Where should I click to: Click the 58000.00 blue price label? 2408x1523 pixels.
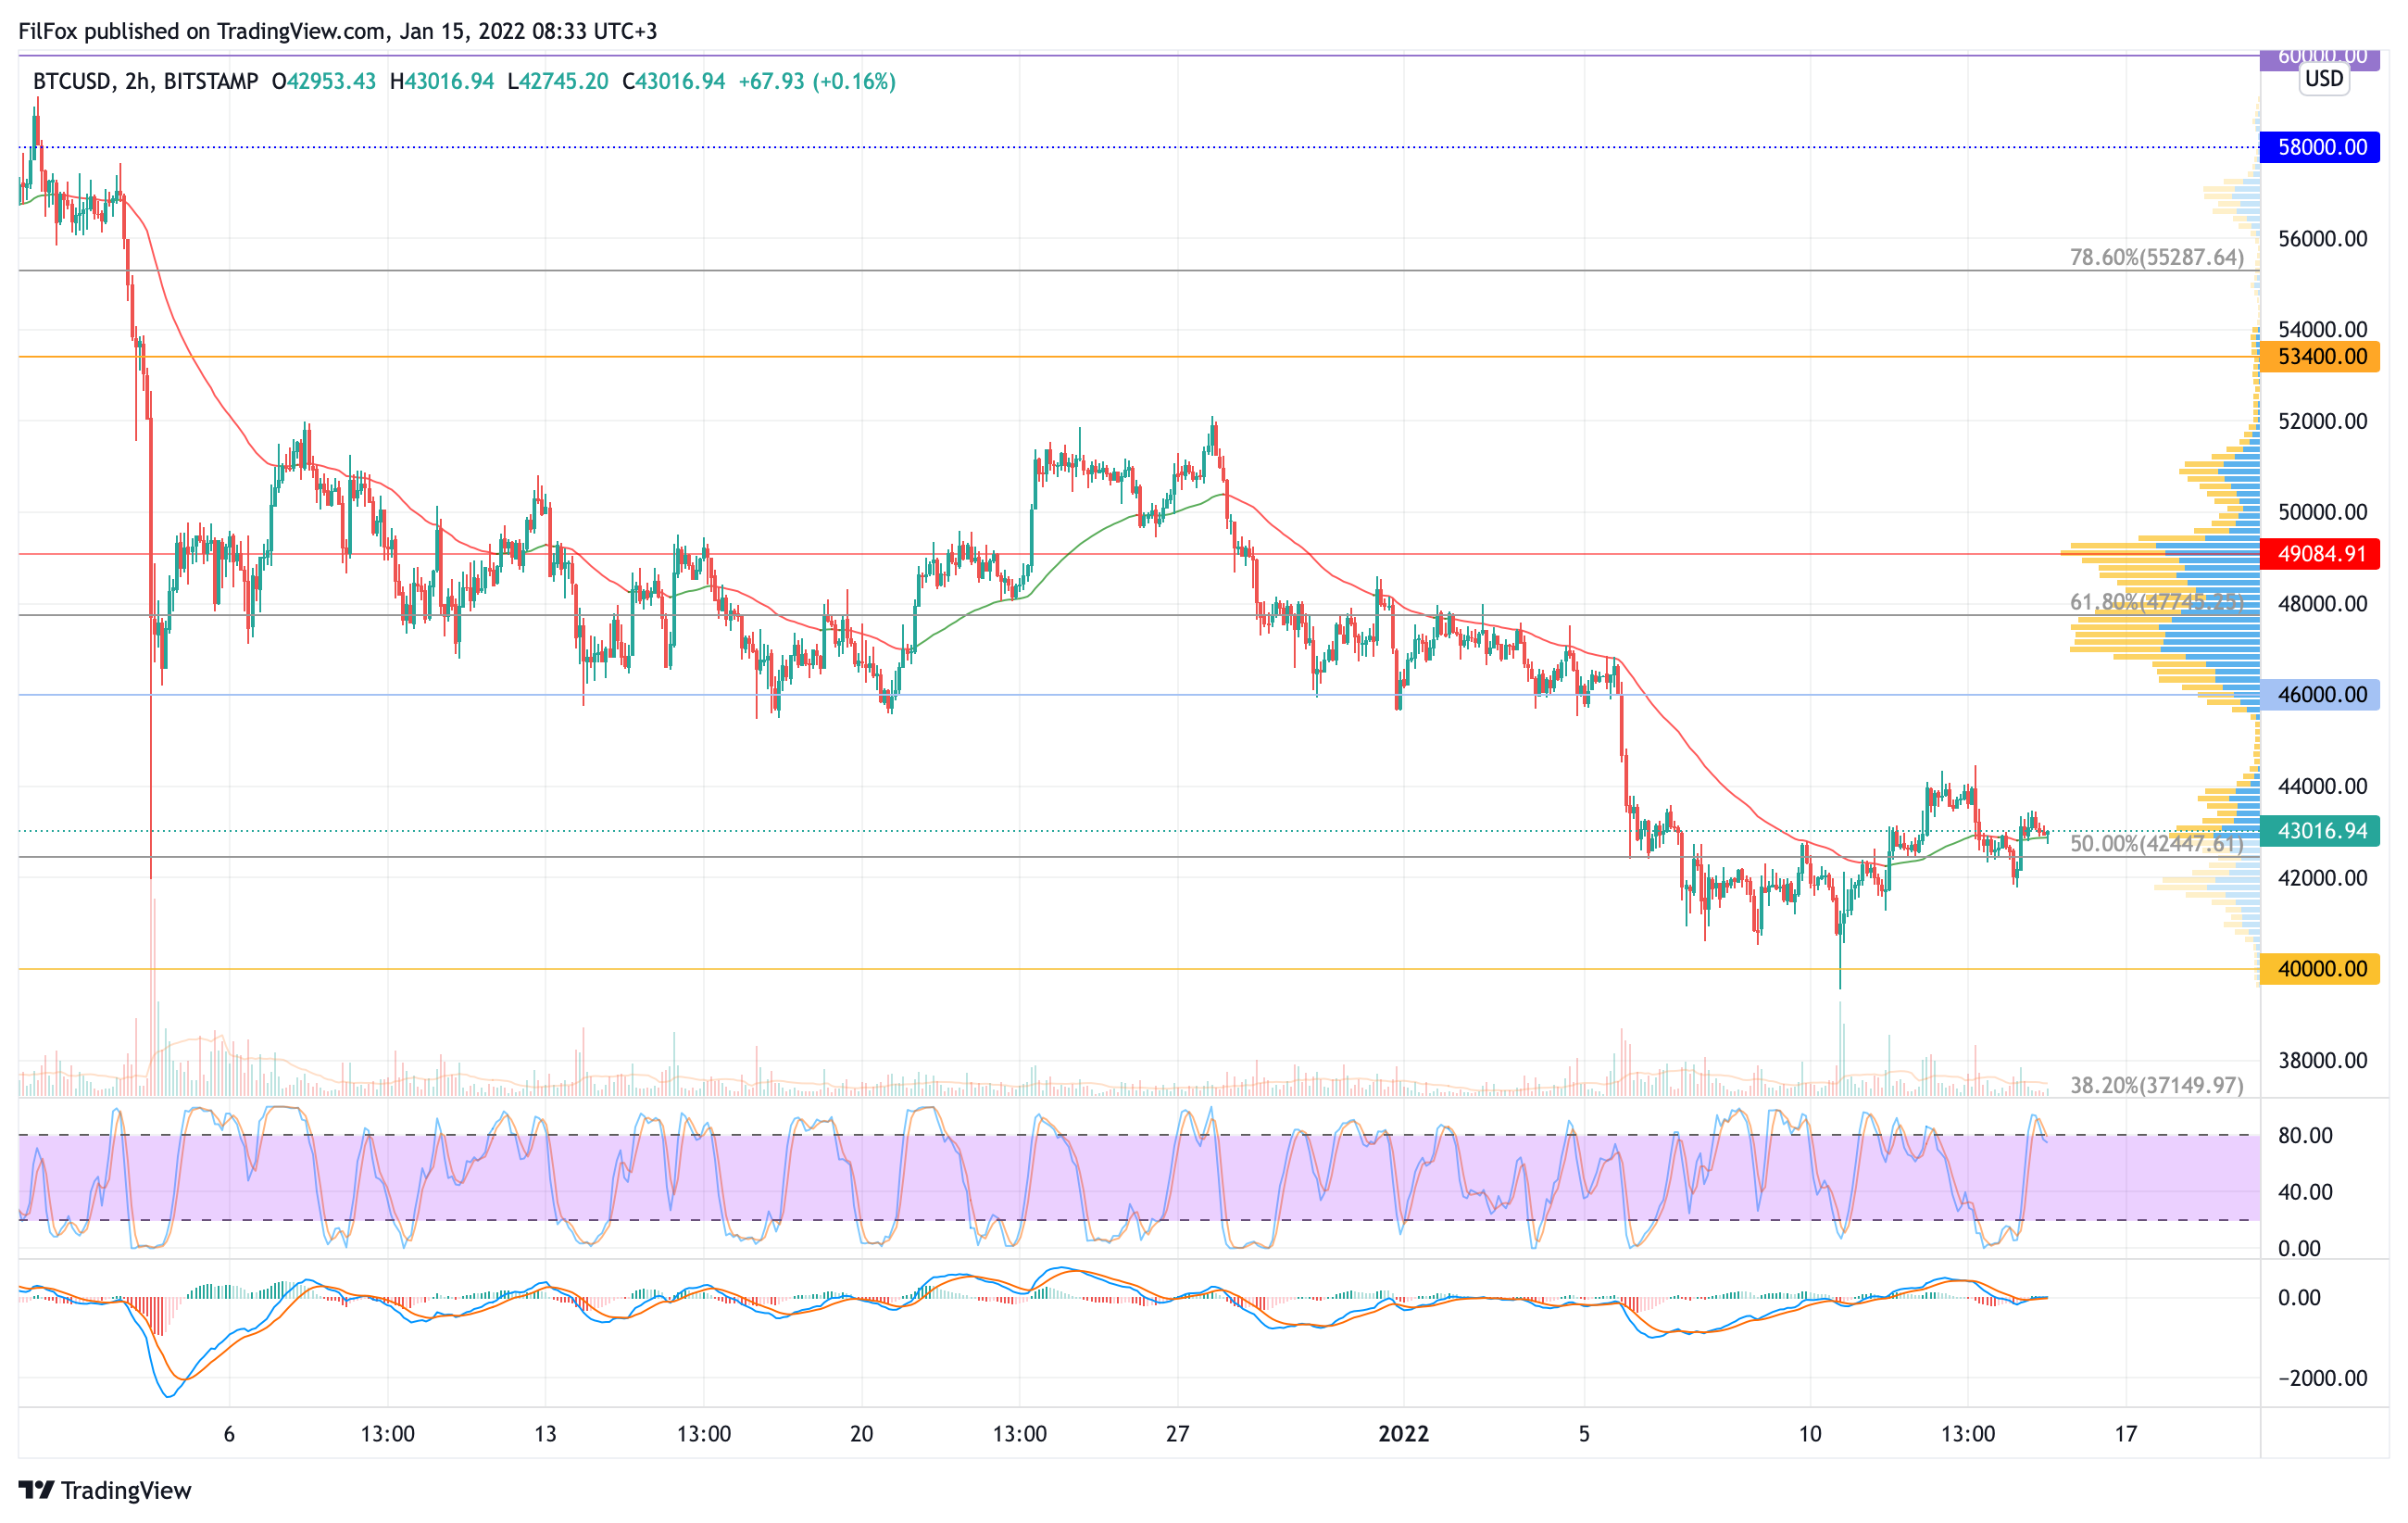tap(2321, 147)
